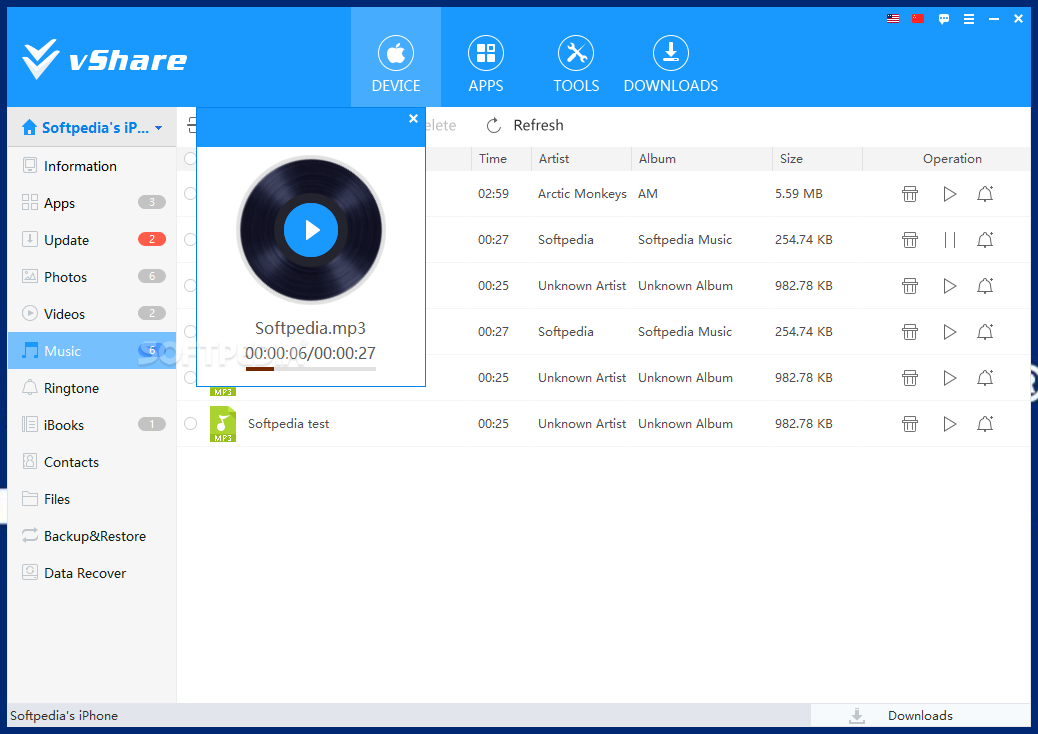Play the Arctic Monkeys song
1038x734 pixels.
949,194
